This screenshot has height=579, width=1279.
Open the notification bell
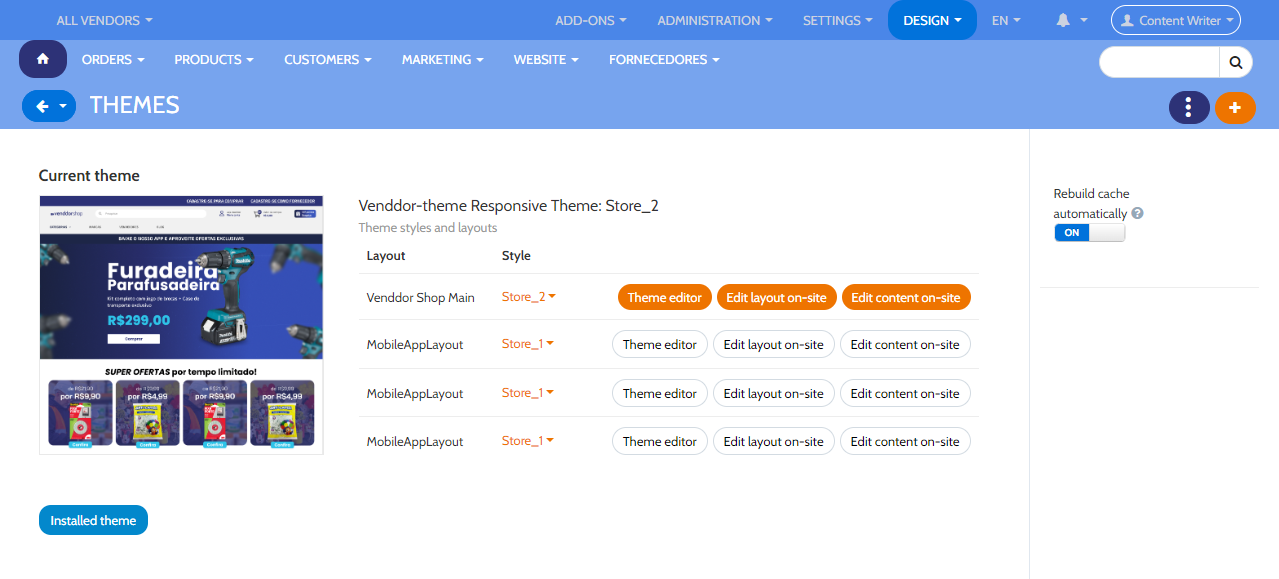tap(1065, 19)
